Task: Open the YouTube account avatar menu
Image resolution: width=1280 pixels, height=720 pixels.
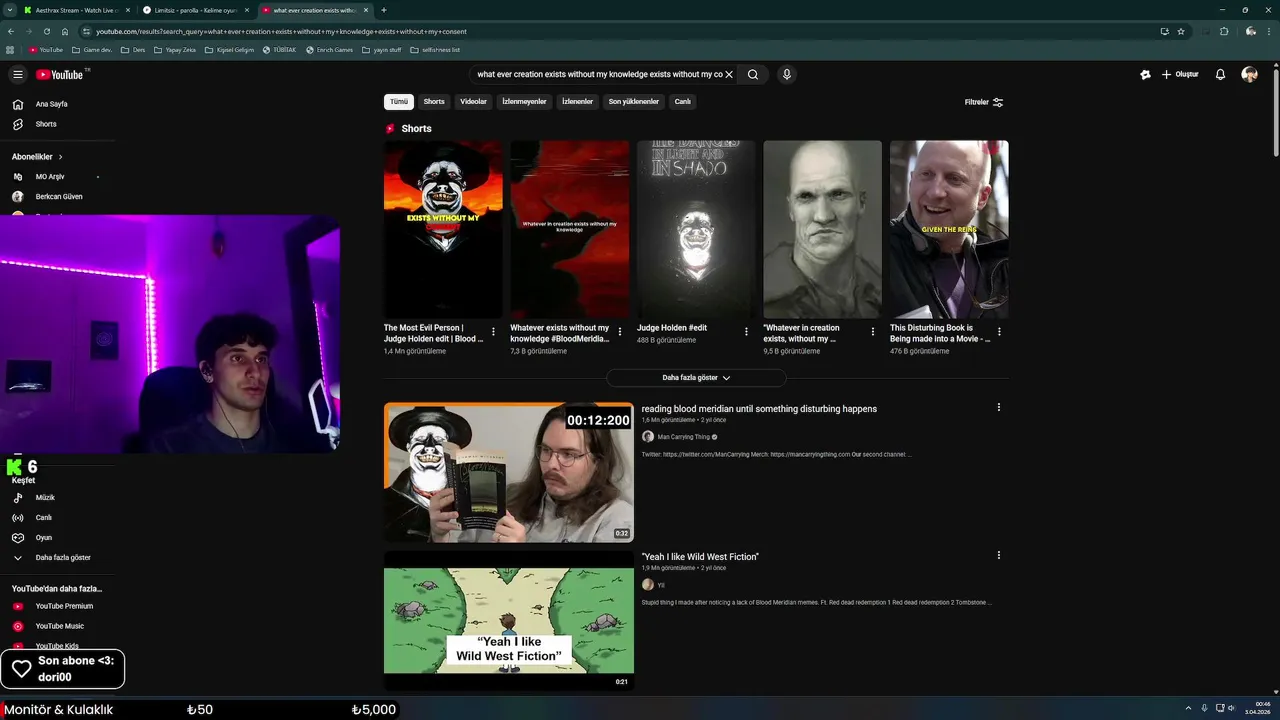Action: pyautogui.click(x=1249, y=74)
